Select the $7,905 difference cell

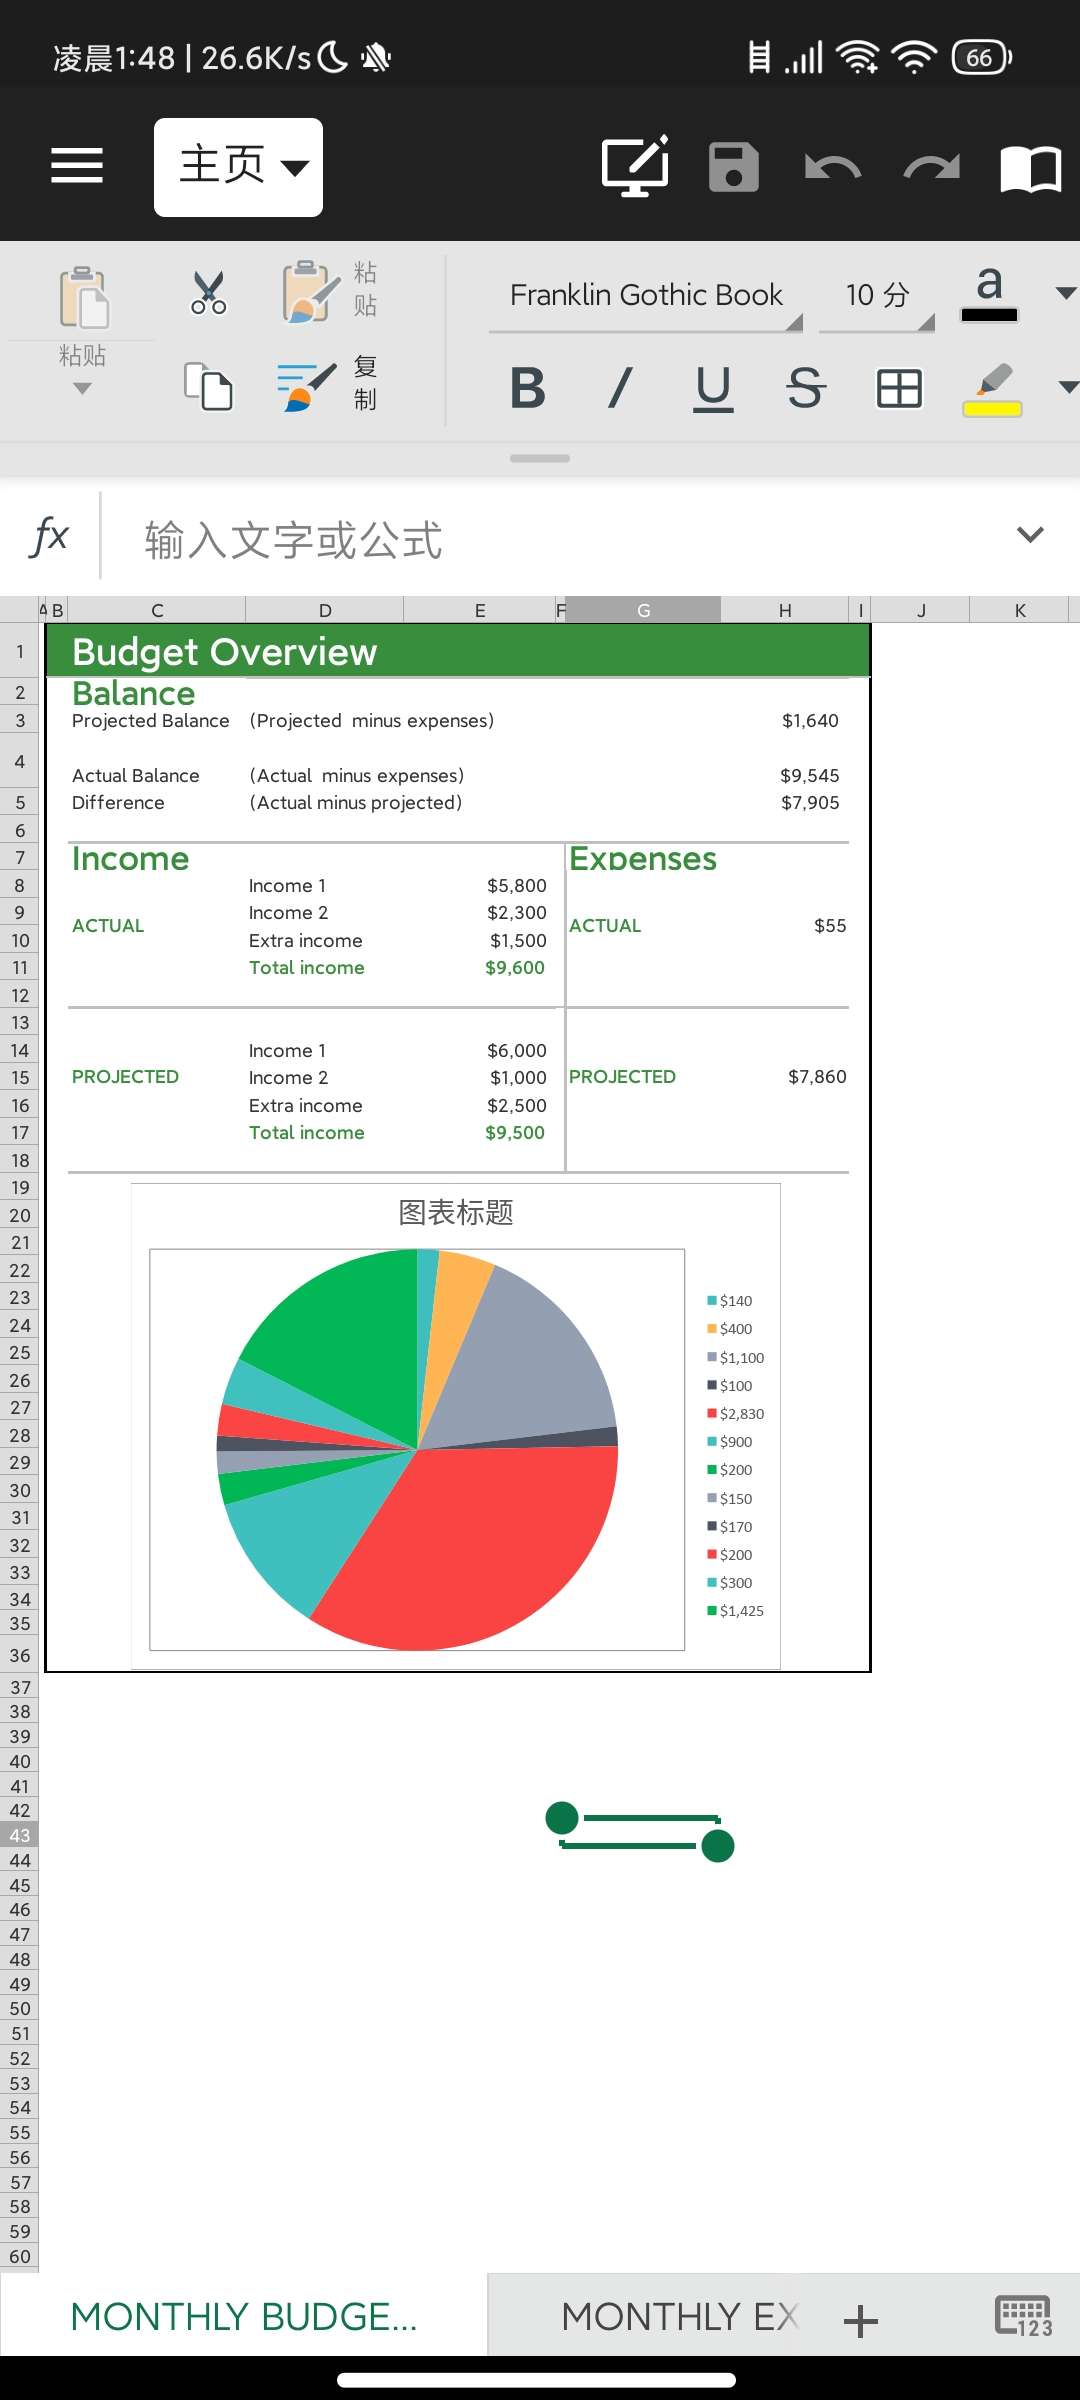coord(810,803)
